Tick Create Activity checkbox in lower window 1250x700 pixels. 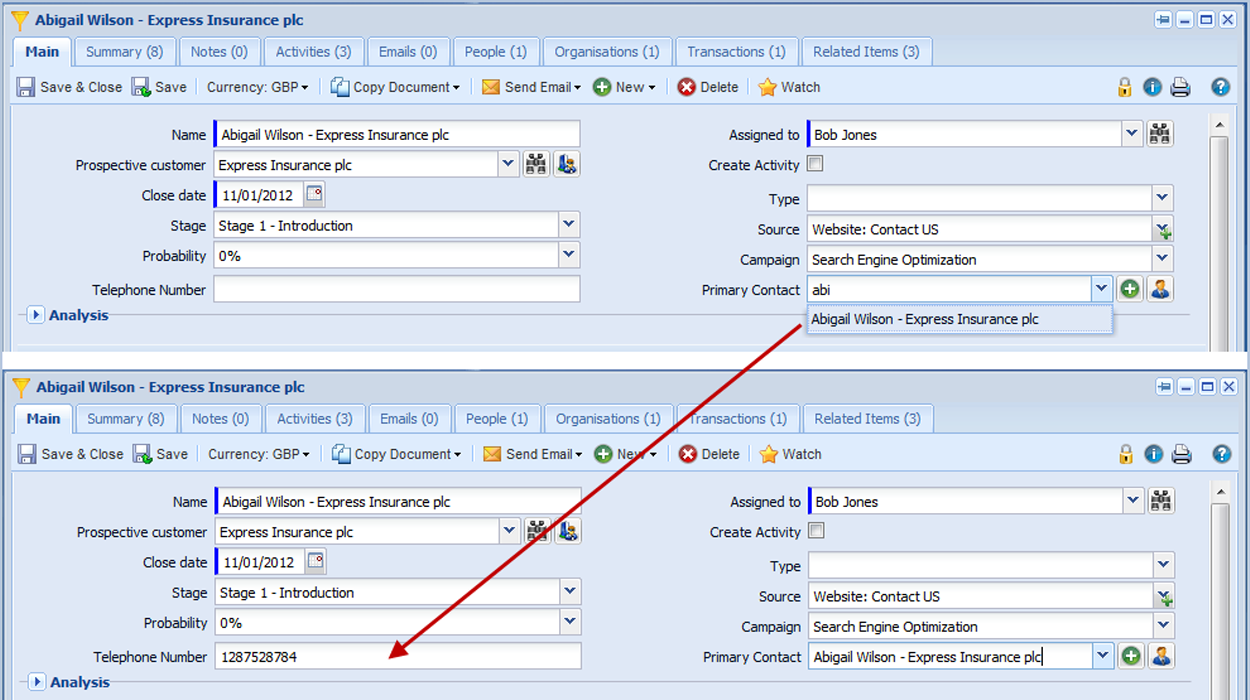coord(816,531)
